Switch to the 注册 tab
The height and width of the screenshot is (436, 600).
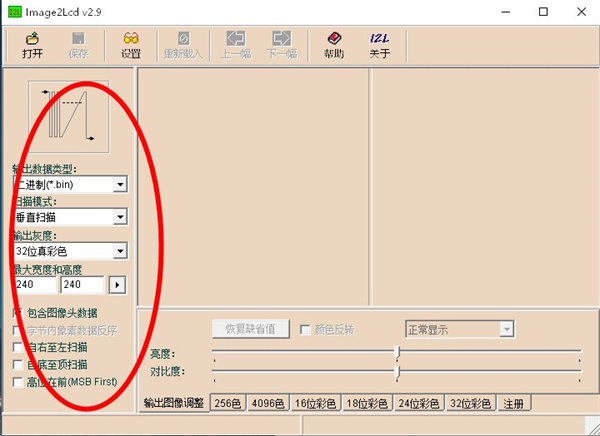(513, 403)
